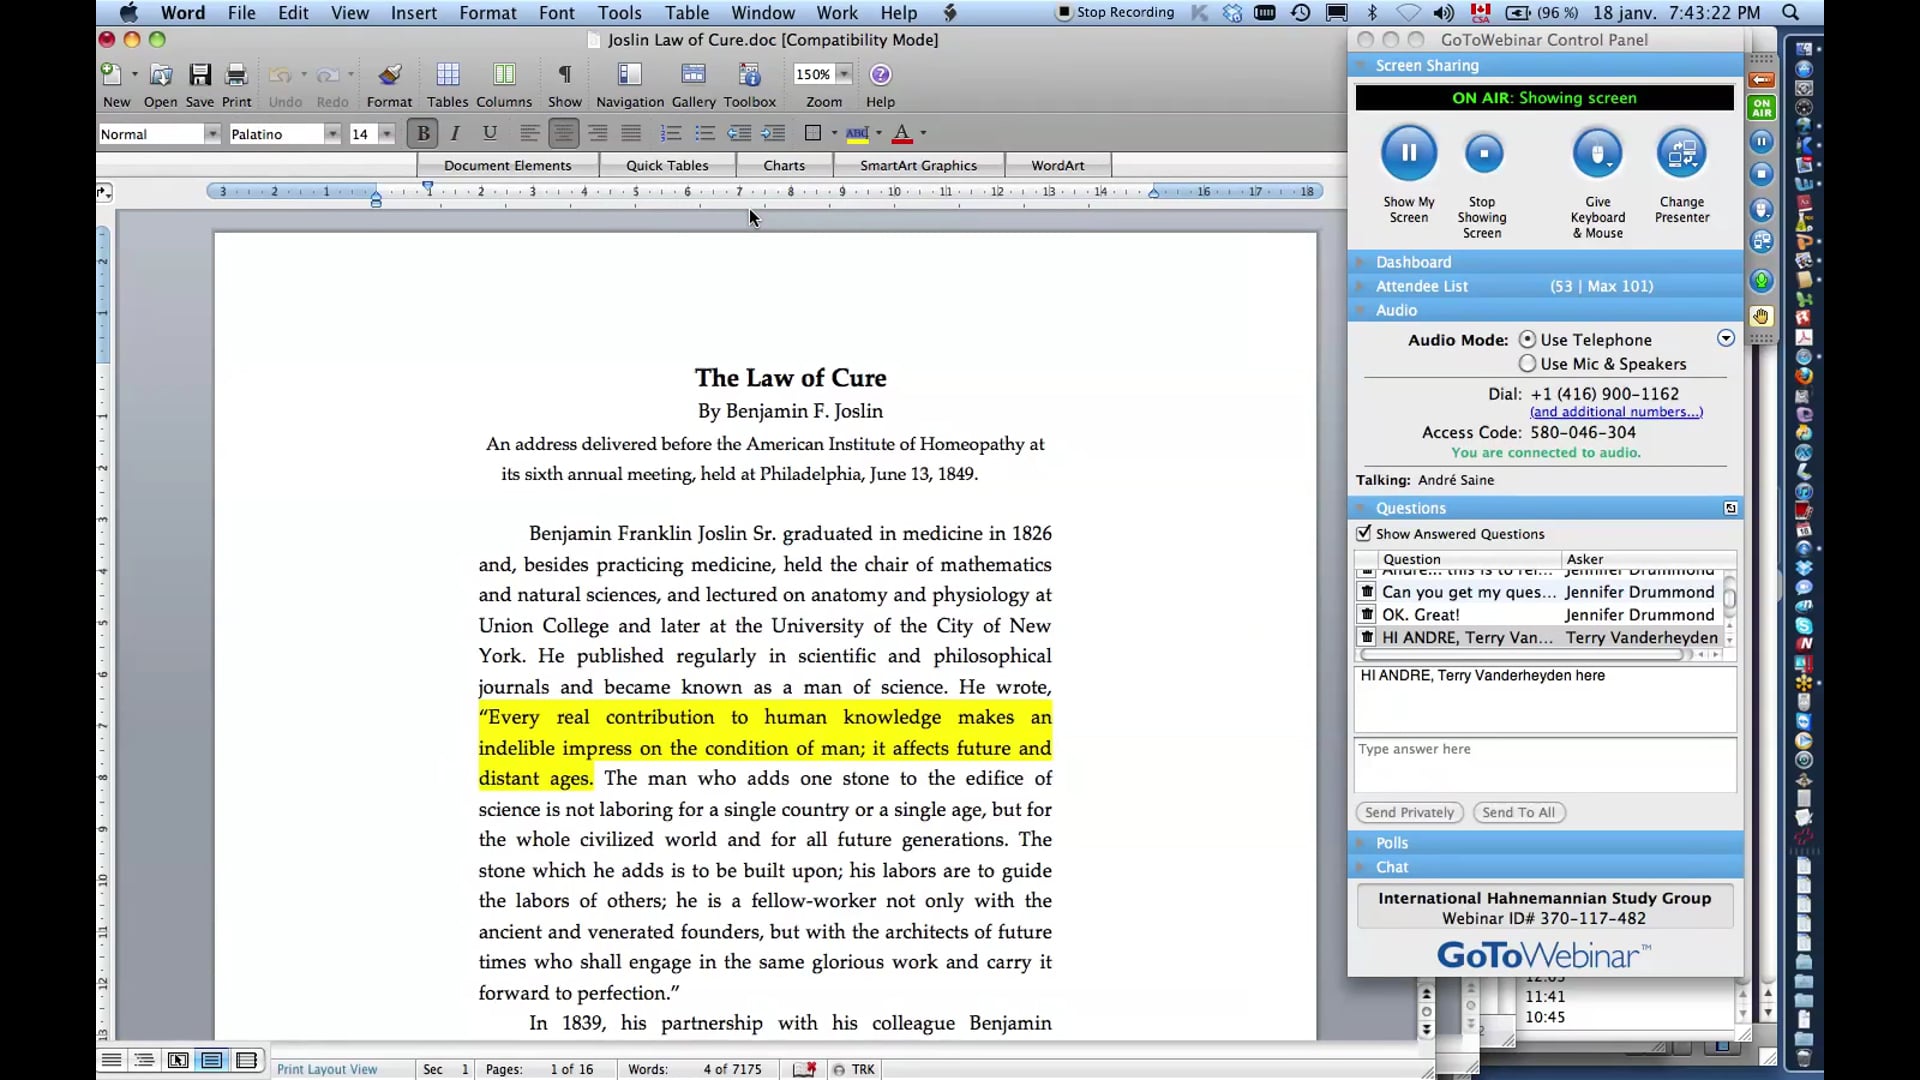This screenshot has width=1920, height=1080.
Task: Uncheck Show Answered Questions checkbox
Action: [x=1363, y=533]
